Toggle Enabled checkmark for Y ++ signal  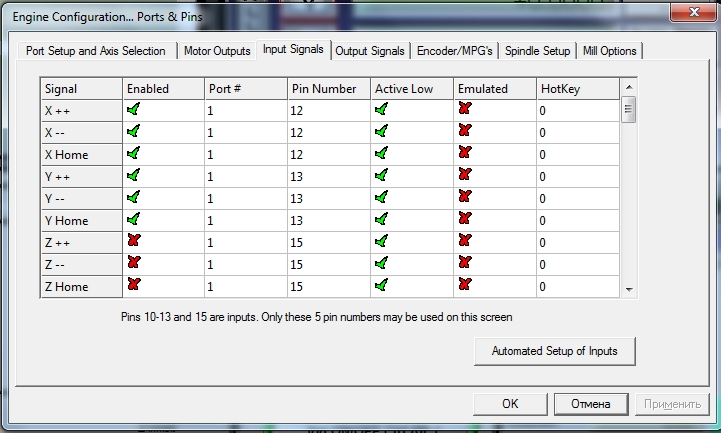point(133,176)
